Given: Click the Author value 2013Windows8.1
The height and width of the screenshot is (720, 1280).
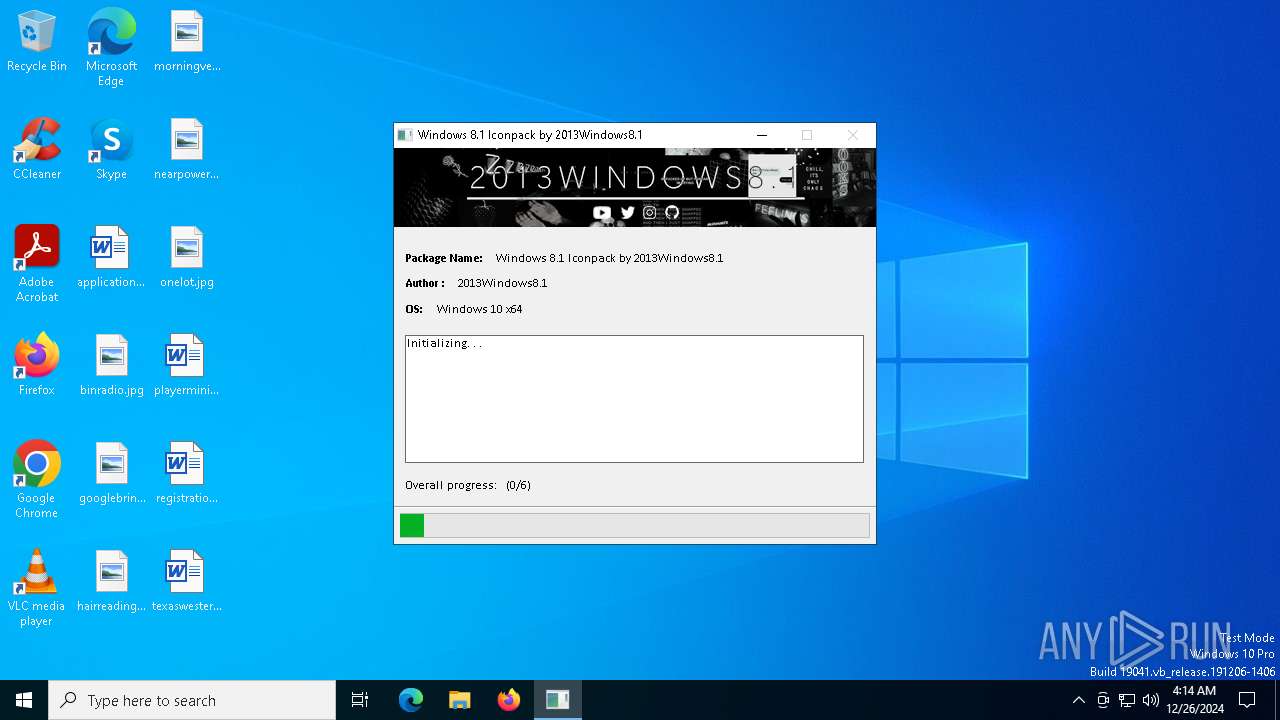Looking at the screenshot, I should point(502,283).
